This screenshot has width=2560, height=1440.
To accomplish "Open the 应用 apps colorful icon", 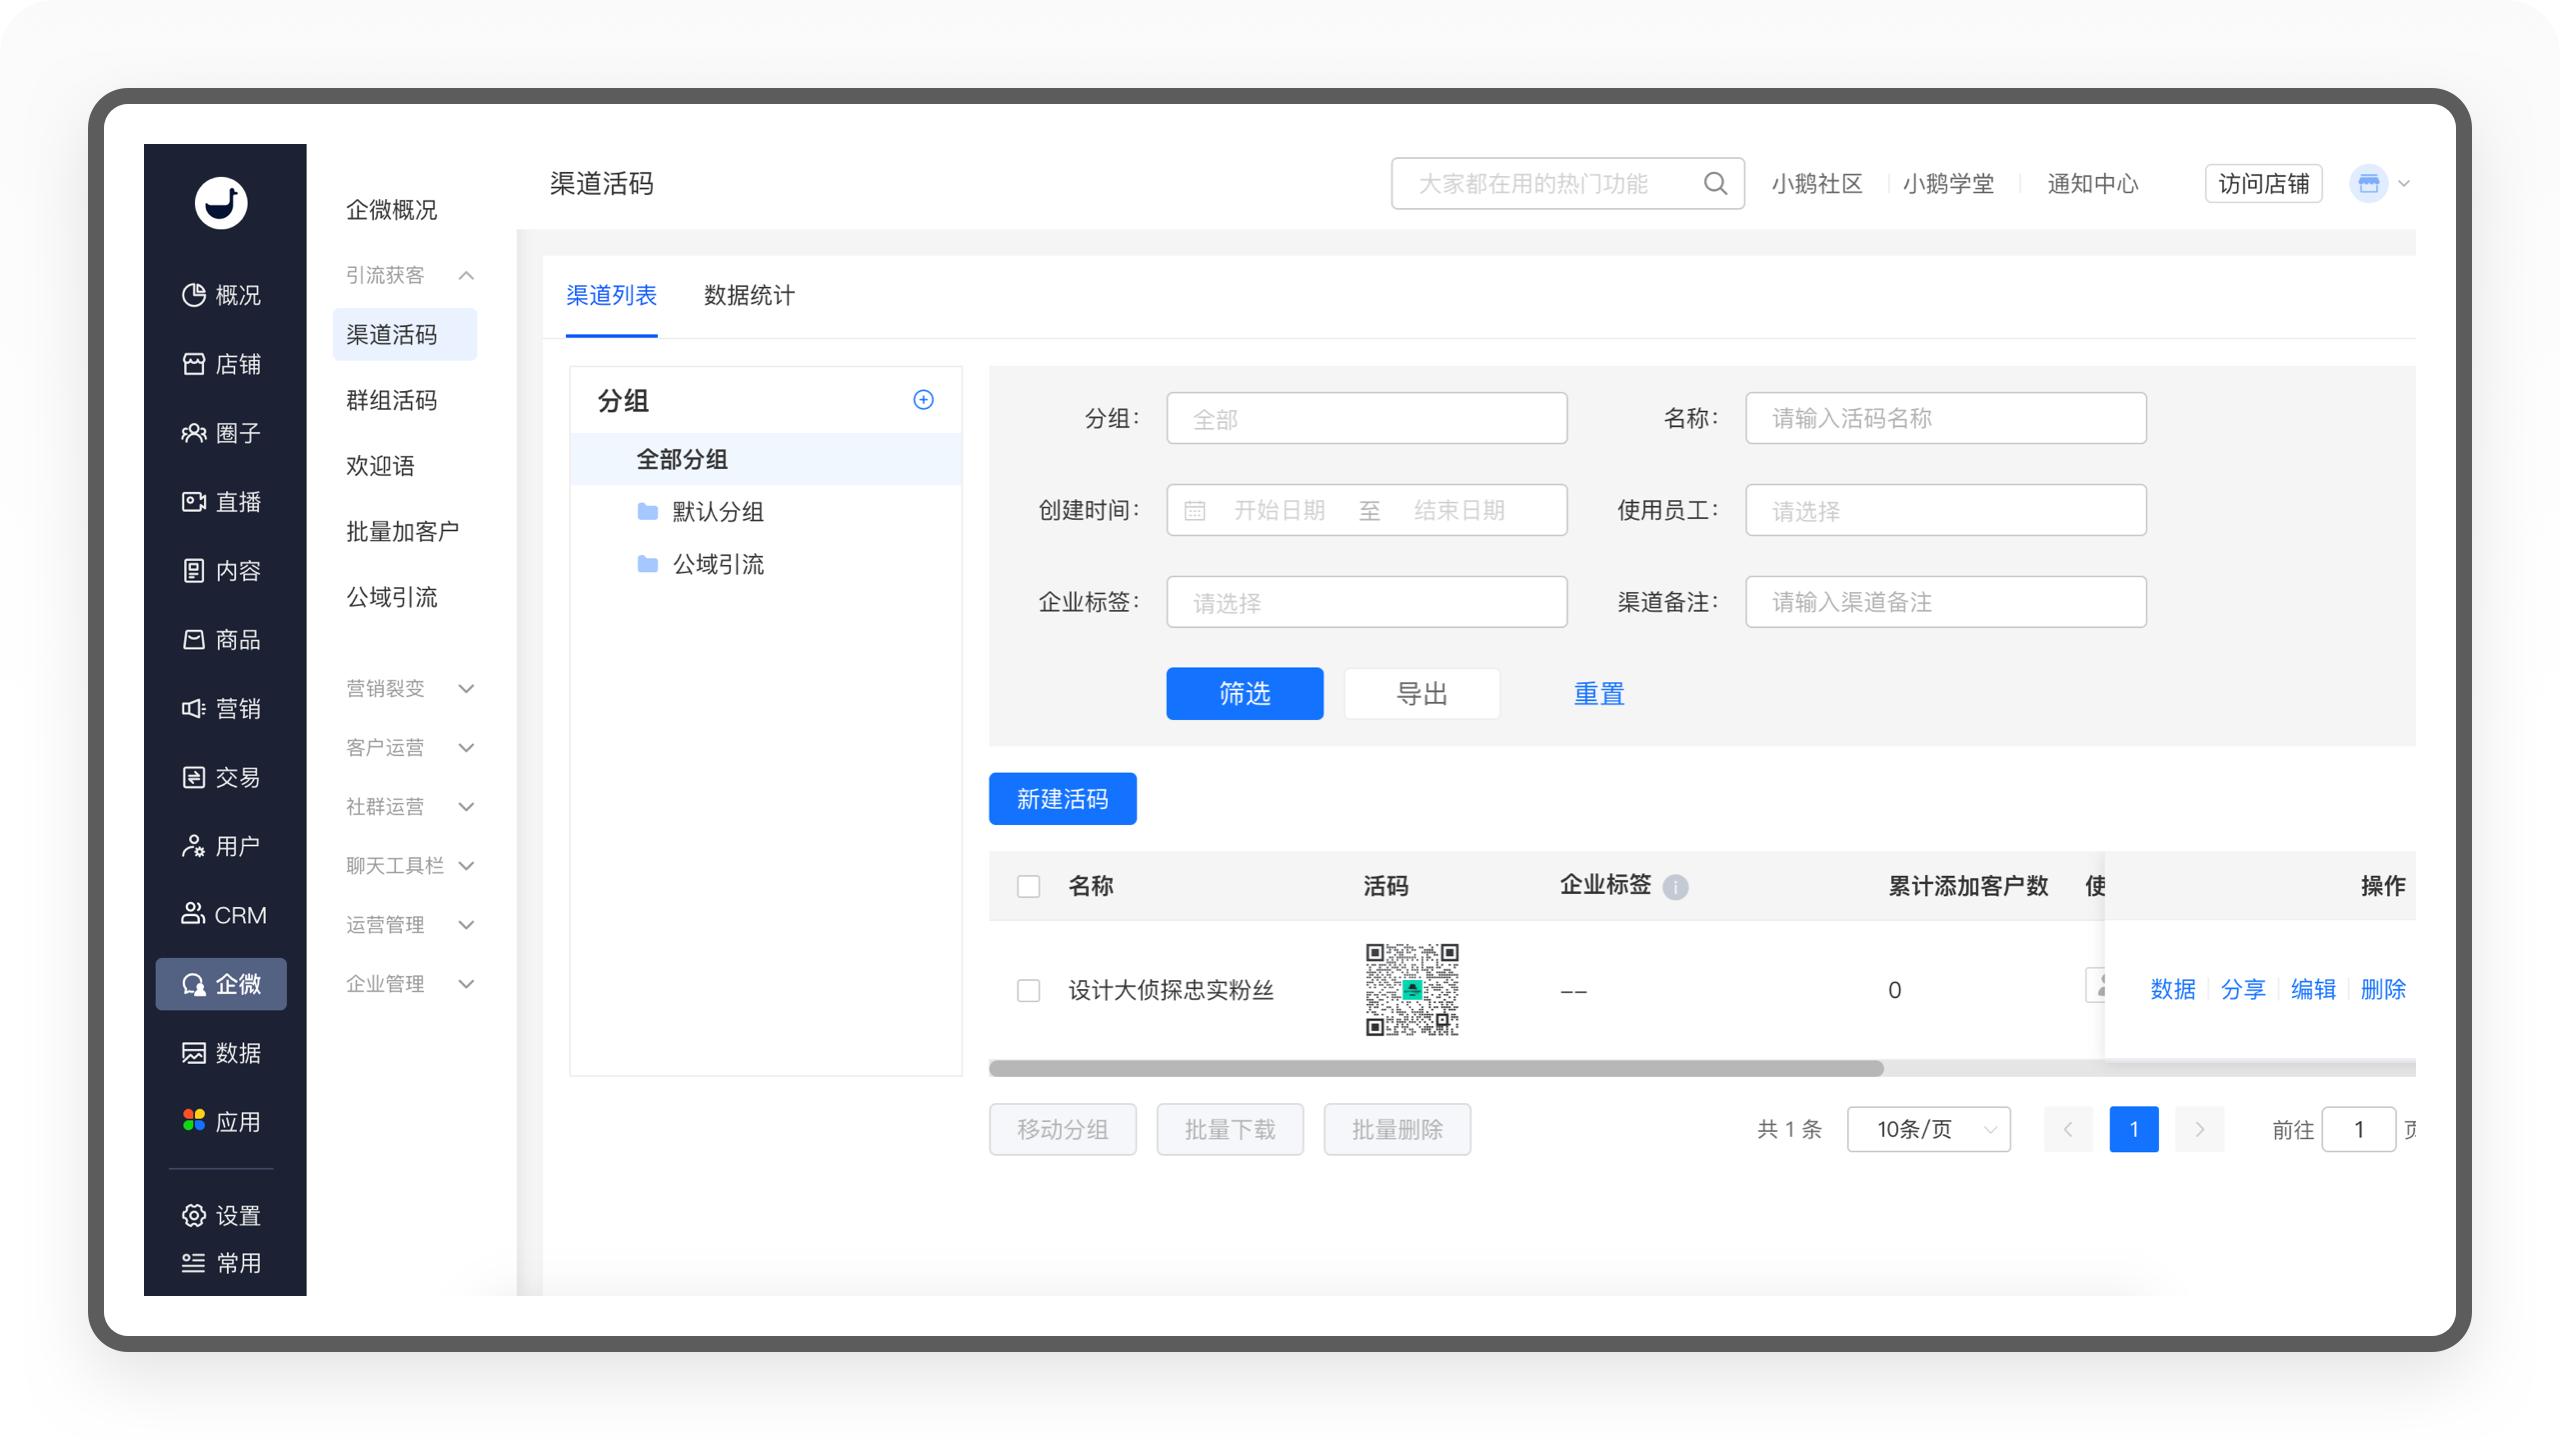I will [194, 1121].
